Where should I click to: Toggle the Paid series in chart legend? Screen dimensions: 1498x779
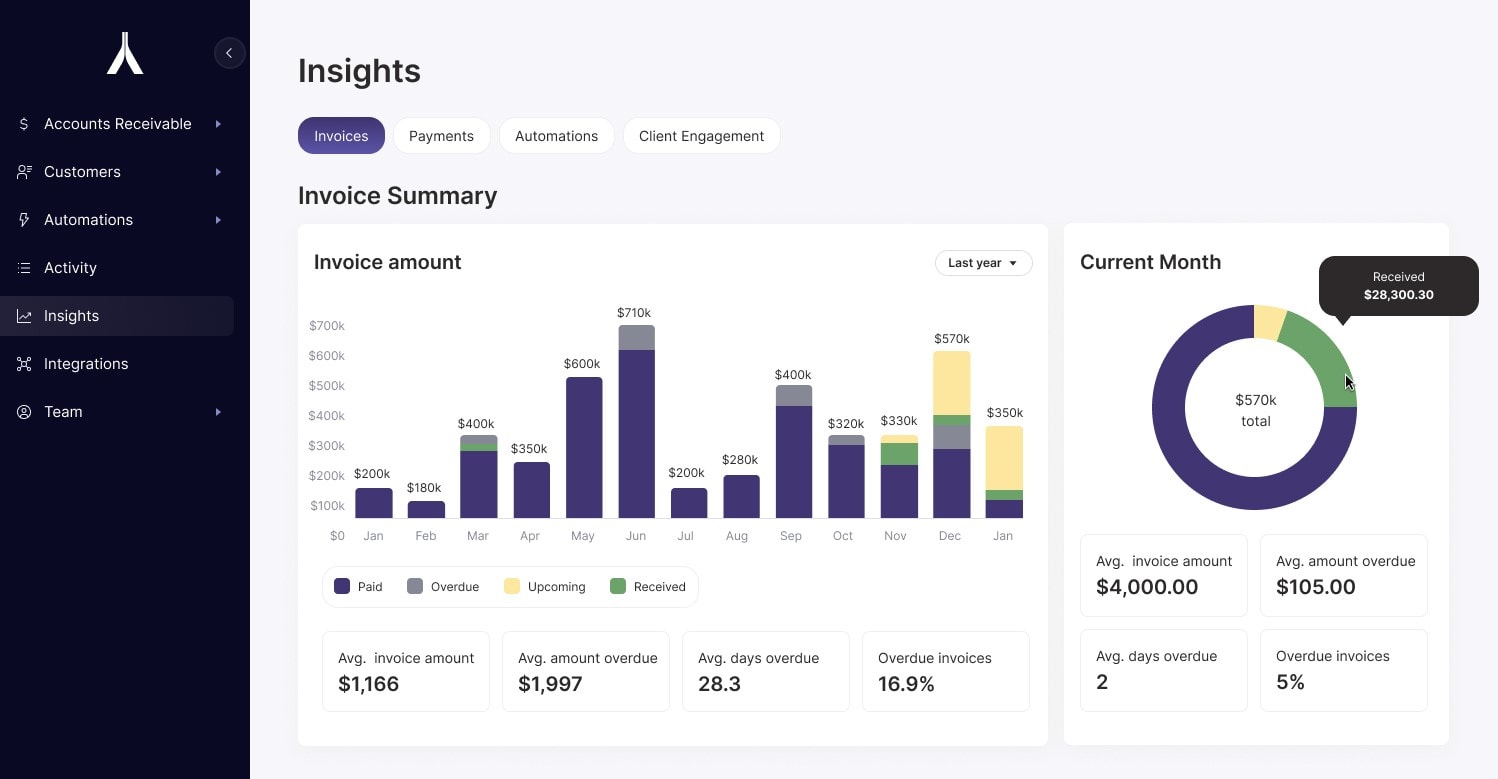358,587
